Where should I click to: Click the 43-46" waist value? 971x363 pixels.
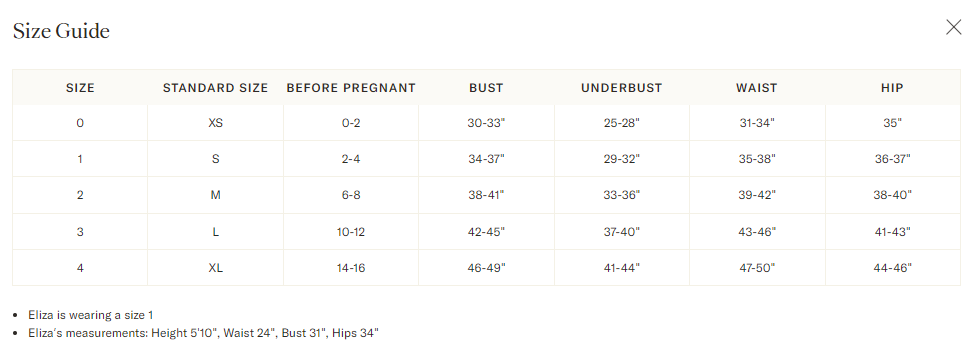[x=757, y=232]
